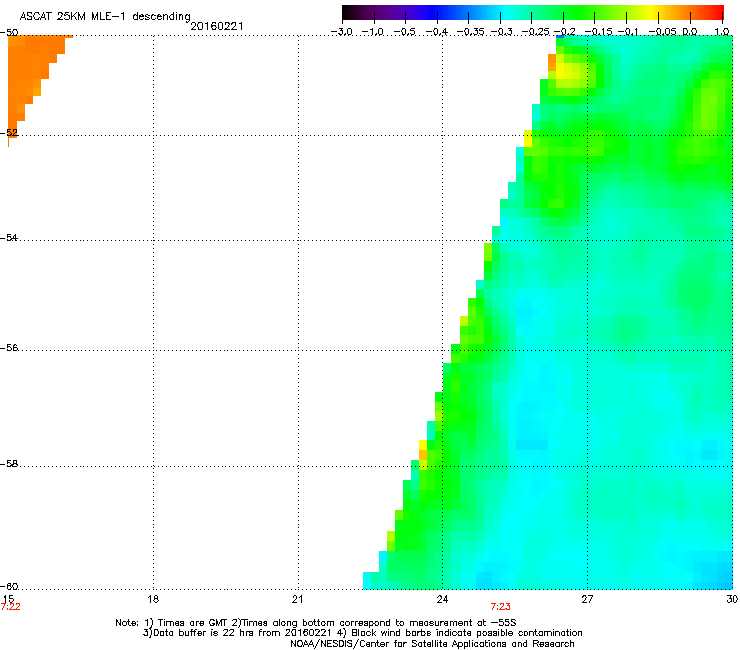740x650 pixels.
Task: Click the -50 latitude axis label
Action: click(x=9, y=33)
